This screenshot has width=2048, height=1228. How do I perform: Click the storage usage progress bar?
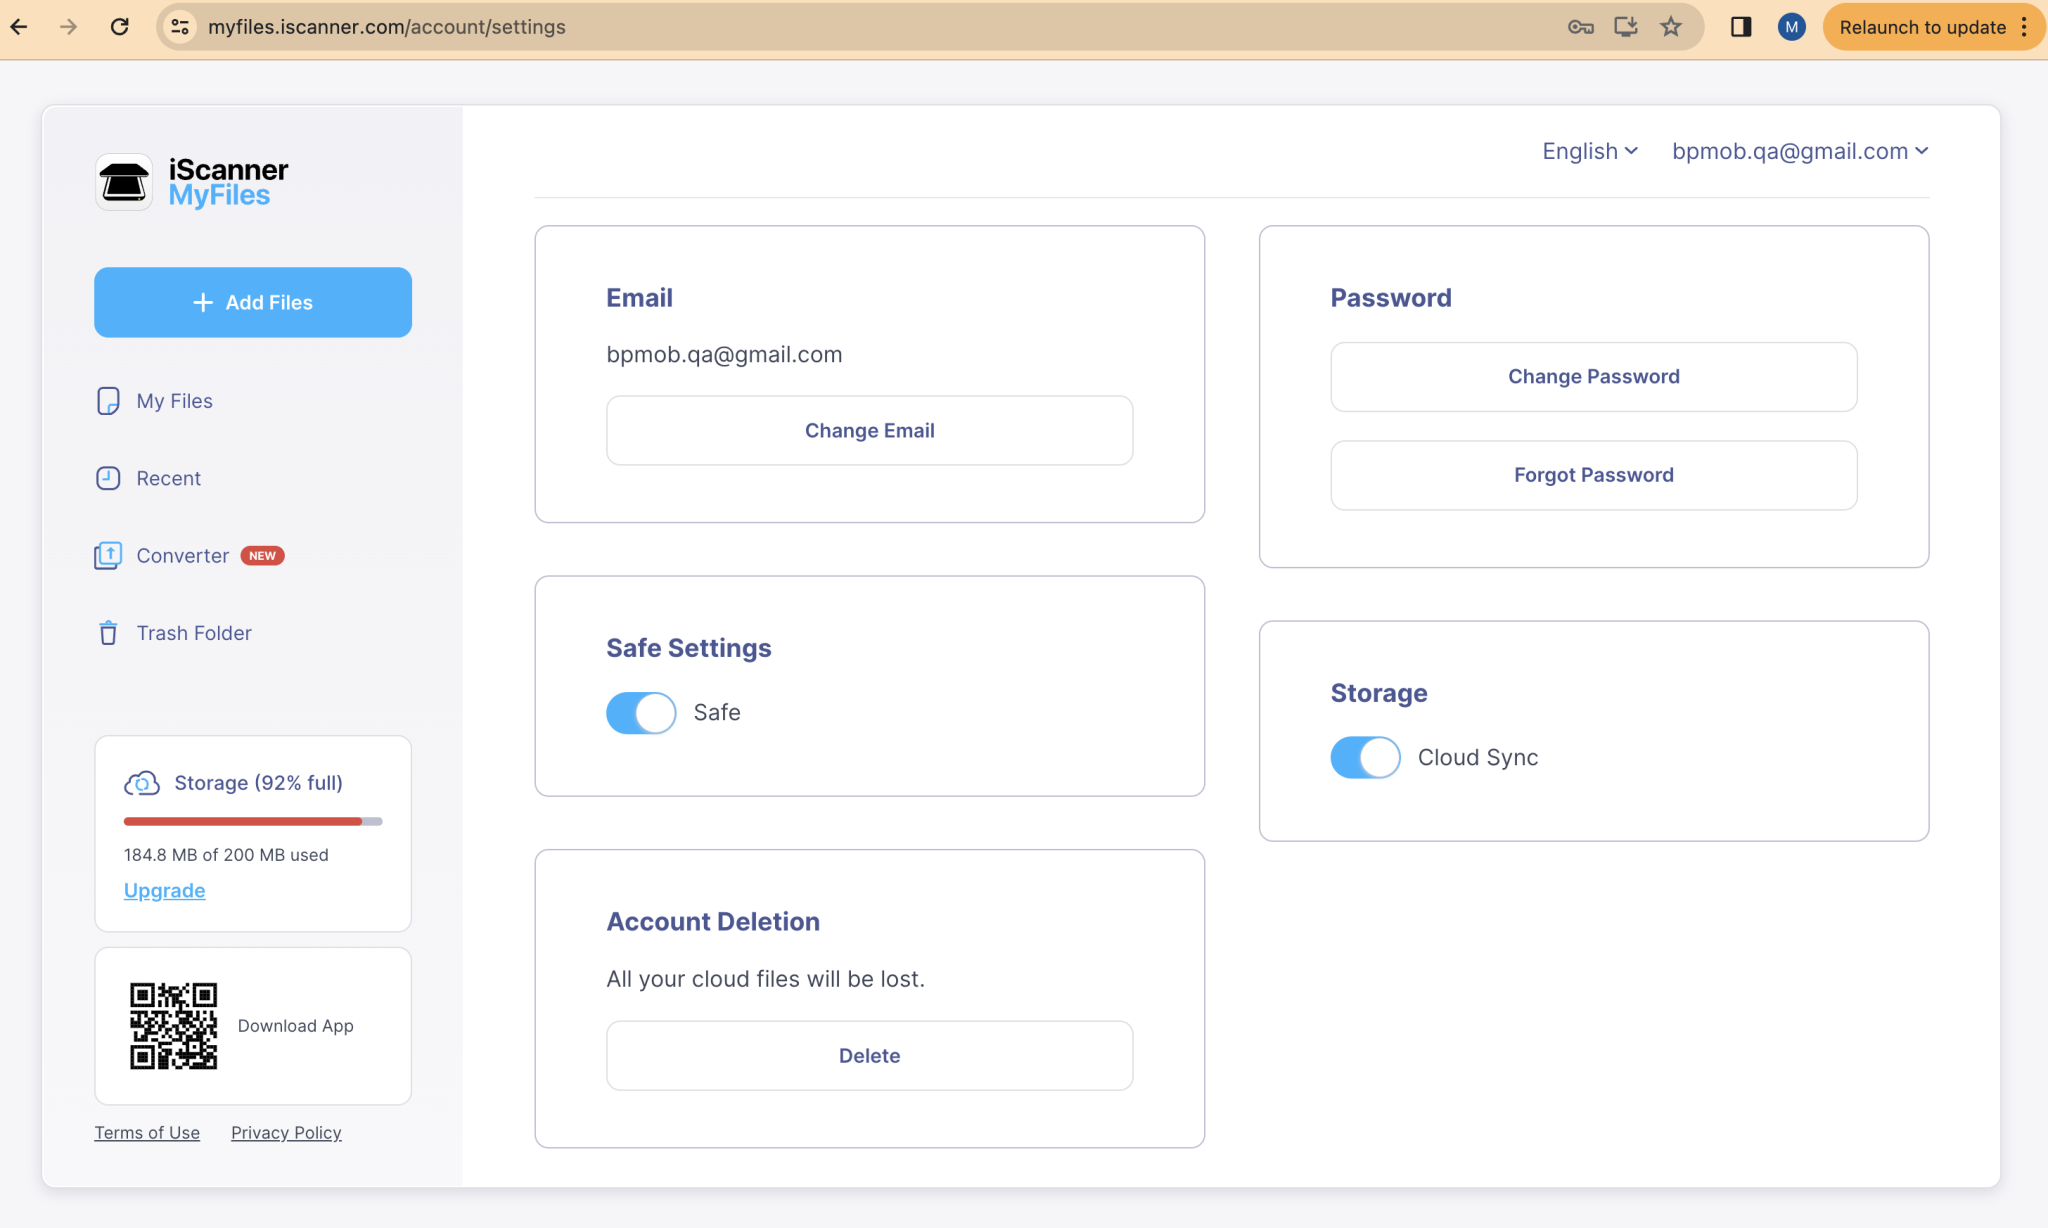point(252,821)
